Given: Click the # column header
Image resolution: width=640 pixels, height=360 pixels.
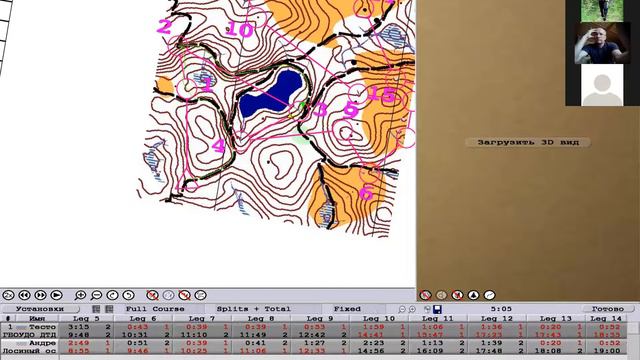Looking at the screenshot, I should click(8, 318).
